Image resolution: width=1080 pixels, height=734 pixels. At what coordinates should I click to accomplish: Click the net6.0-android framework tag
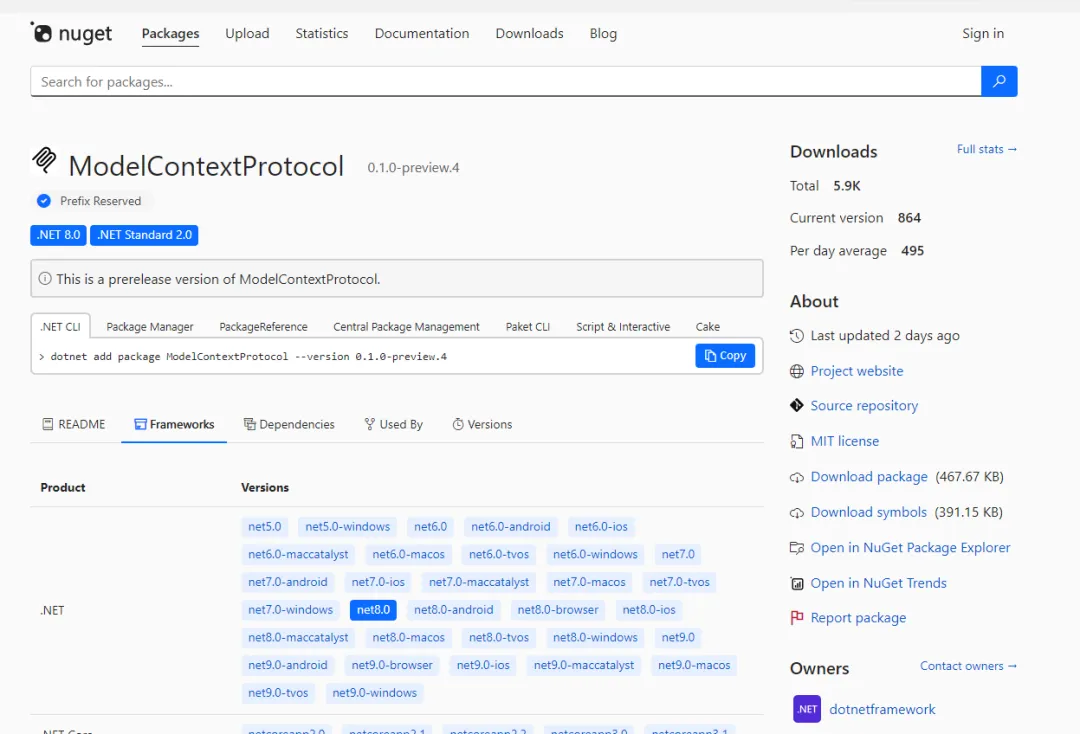pos(510,527)
